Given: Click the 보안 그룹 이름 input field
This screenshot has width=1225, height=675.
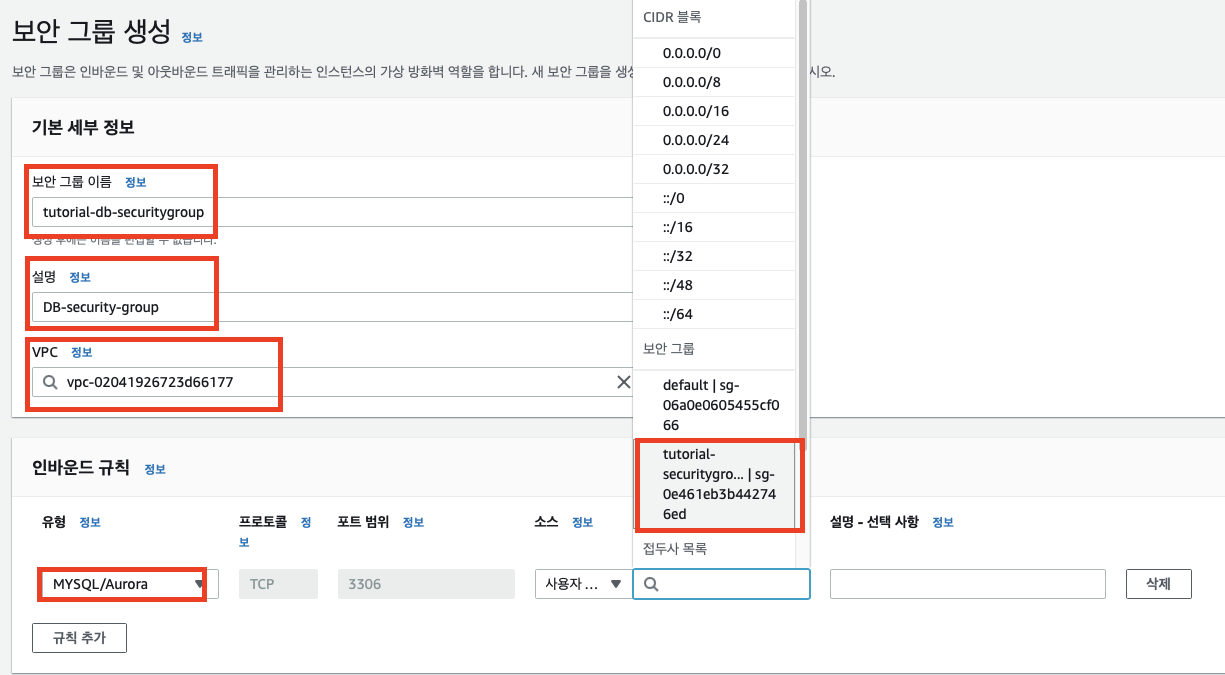Looking at the screenshot, I should [333, 212].
